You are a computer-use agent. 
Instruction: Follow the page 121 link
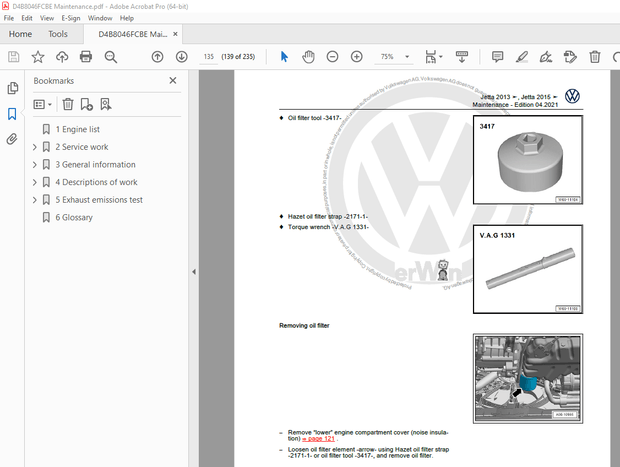click(x=318, y=439)
